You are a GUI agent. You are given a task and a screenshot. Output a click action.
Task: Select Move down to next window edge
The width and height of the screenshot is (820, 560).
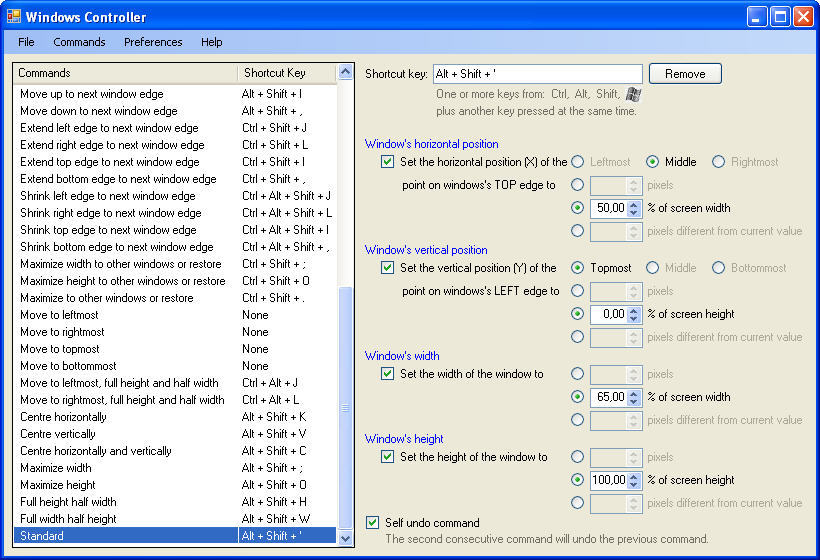[175, 111]
